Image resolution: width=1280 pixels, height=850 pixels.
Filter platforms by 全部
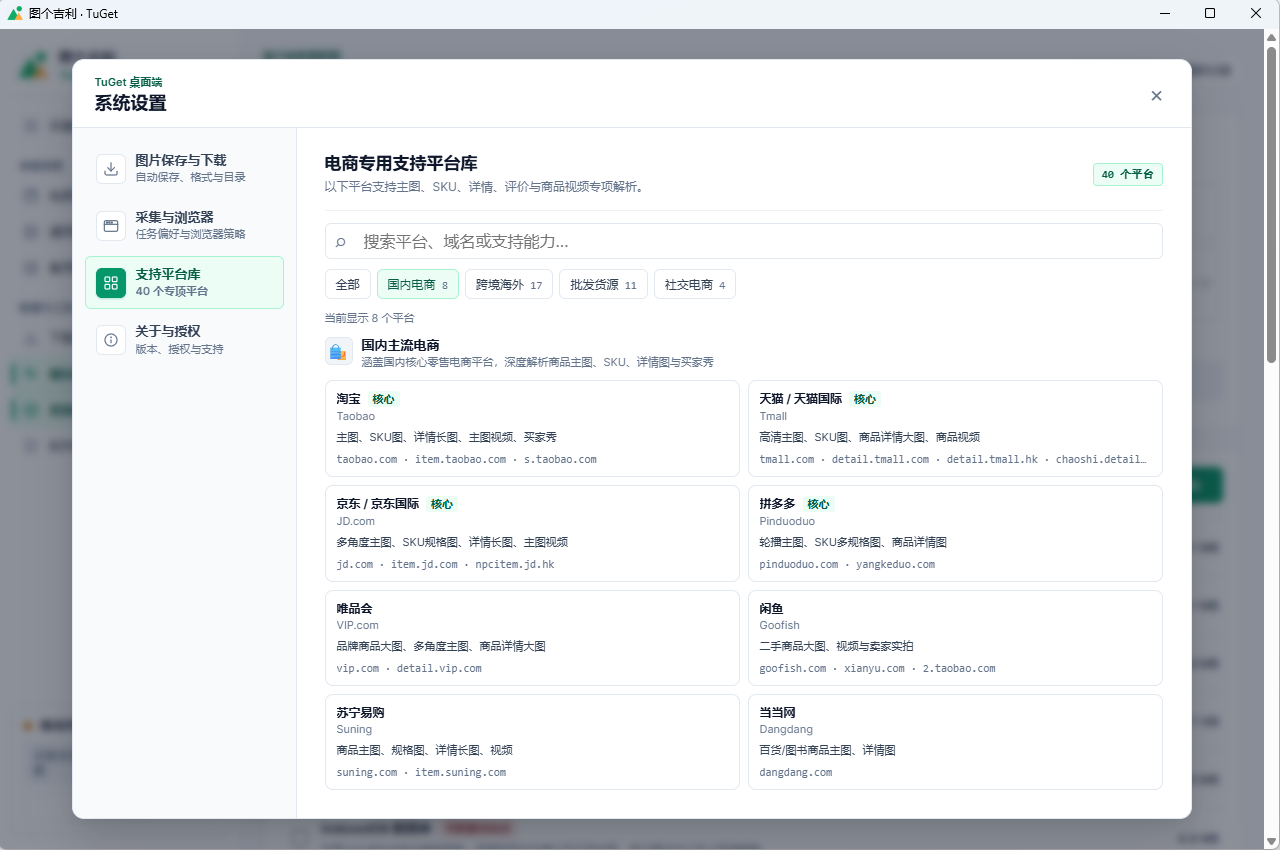(348, 284)
